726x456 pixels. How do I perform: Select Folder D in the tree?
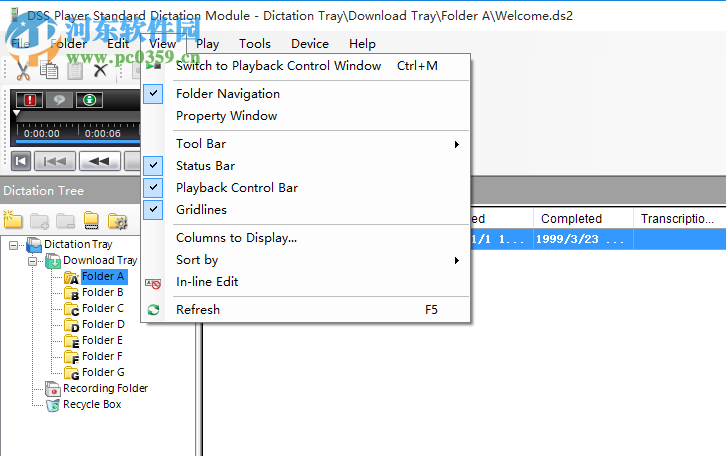pos(103,324)
